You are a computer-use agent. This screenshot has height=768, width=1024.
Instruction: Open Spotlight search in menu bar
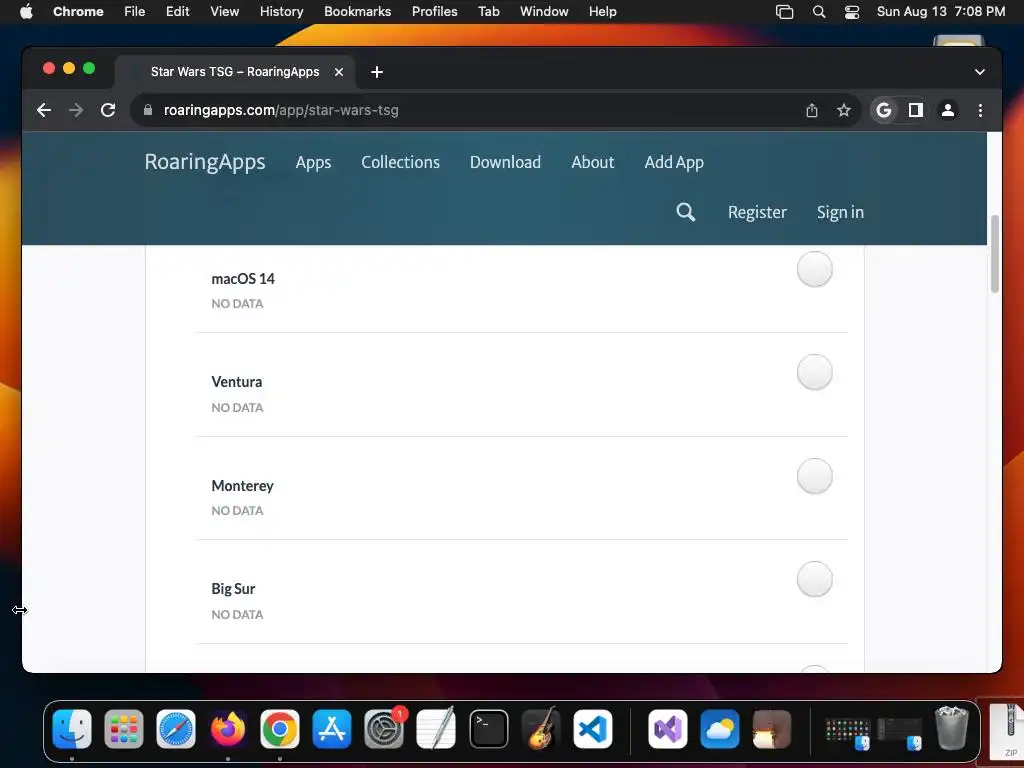pyautogui.click(x=819, y=12)
